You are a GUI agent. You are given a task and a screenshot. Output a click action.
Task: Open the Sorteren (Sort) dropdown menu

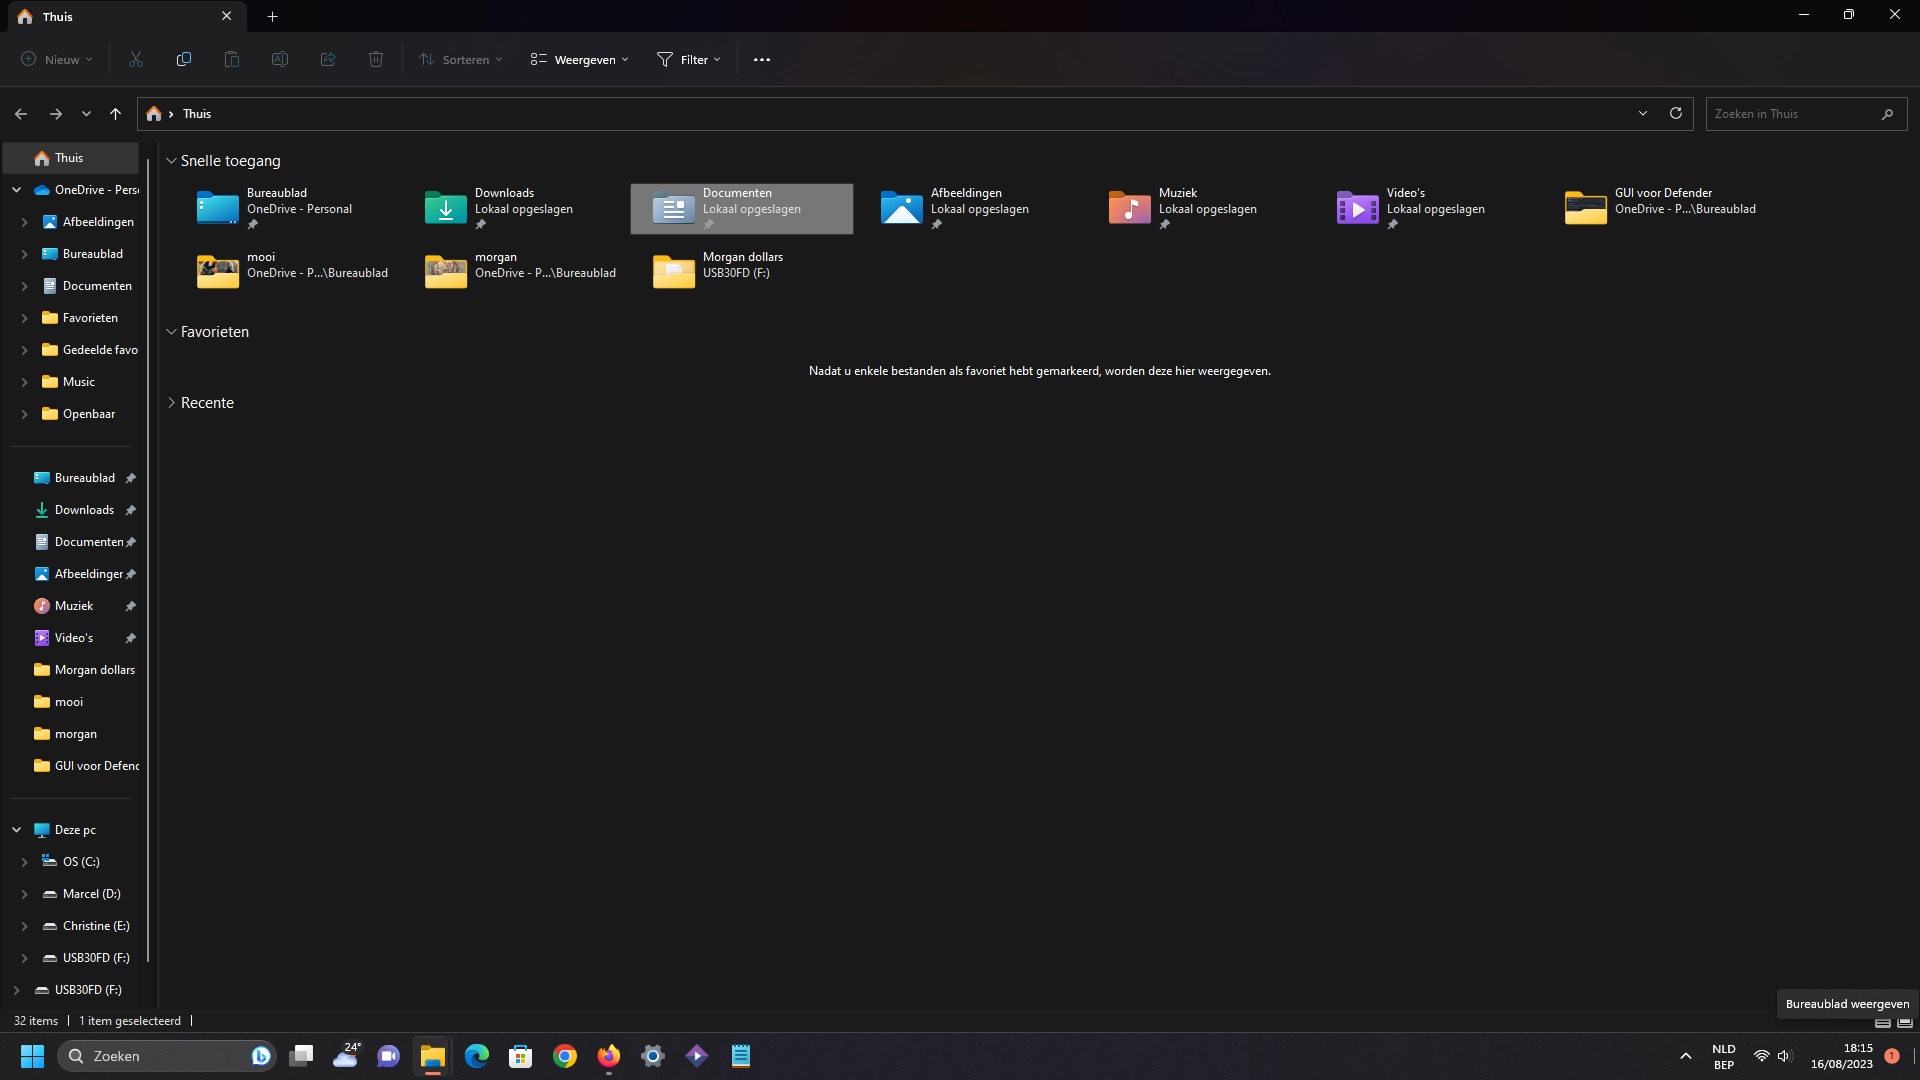[x=459, y=59]
